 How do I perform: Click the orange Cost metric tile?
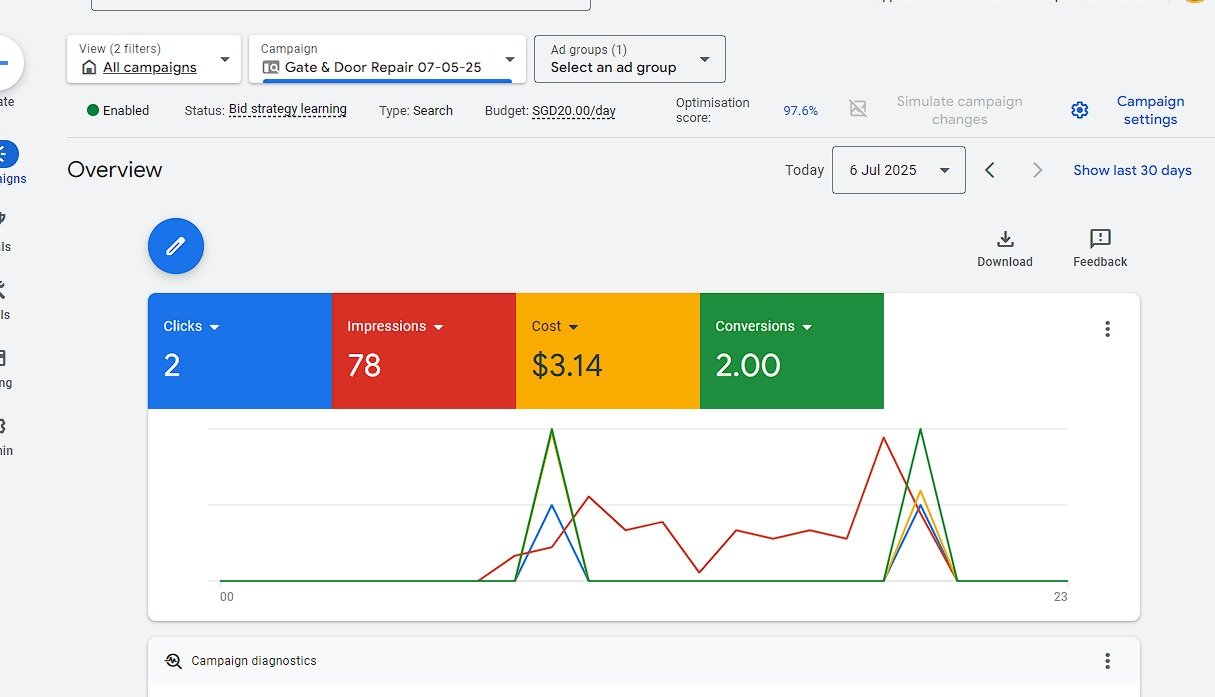point(608,351)
